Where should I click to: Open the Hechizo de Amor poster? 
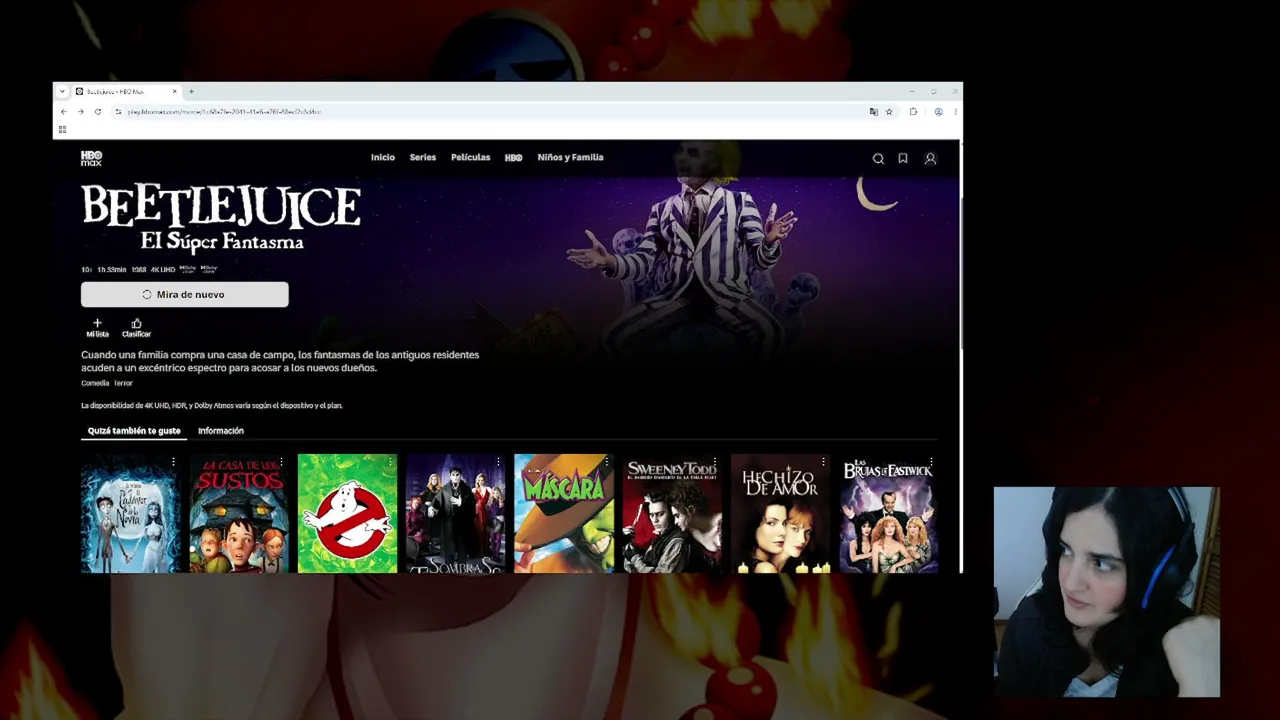(780, 514)
